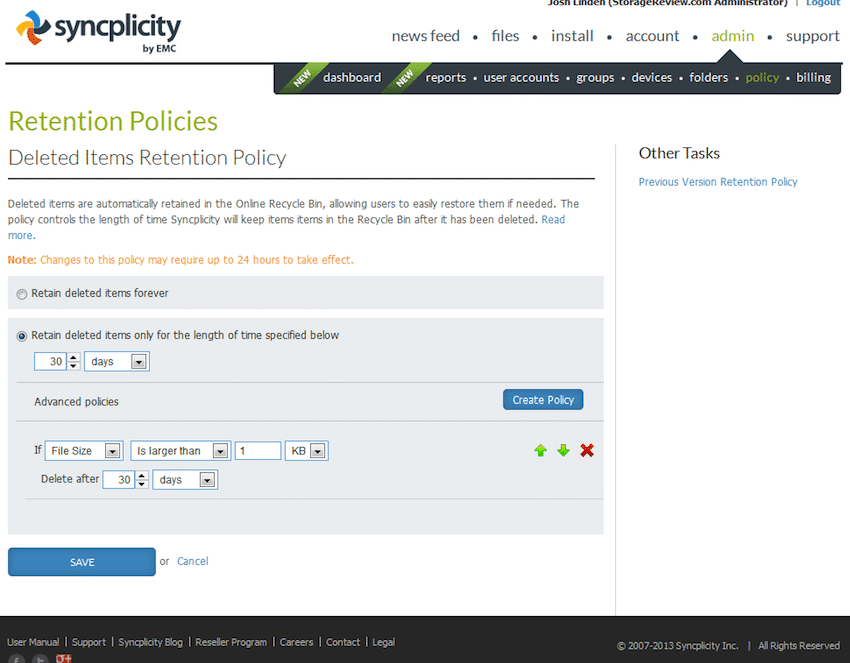This screenshot has height=663, width=850.
Task: Open the Reseller Program footer link
Action: [231, 642]
